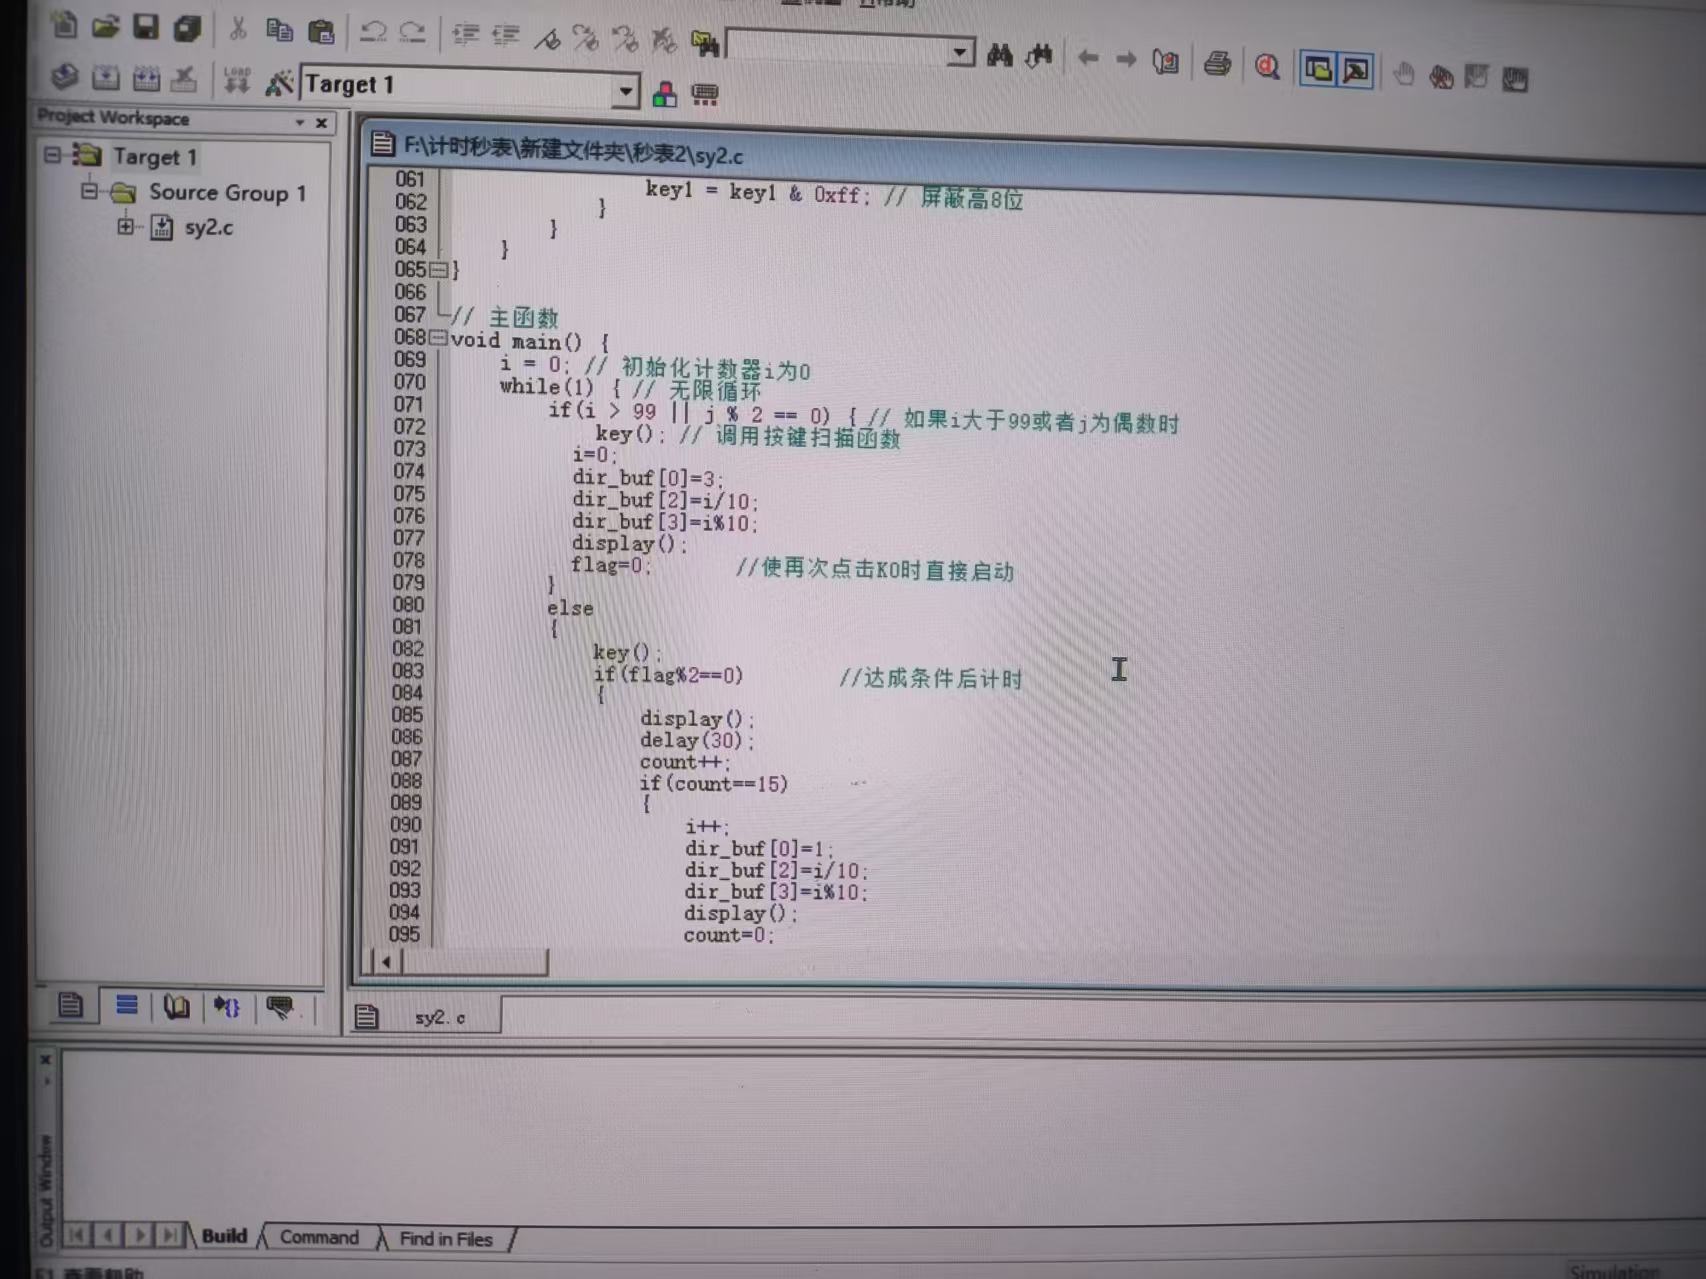Rebuild all target files
Screen dimensions: 1706x1279
(146, 78)
